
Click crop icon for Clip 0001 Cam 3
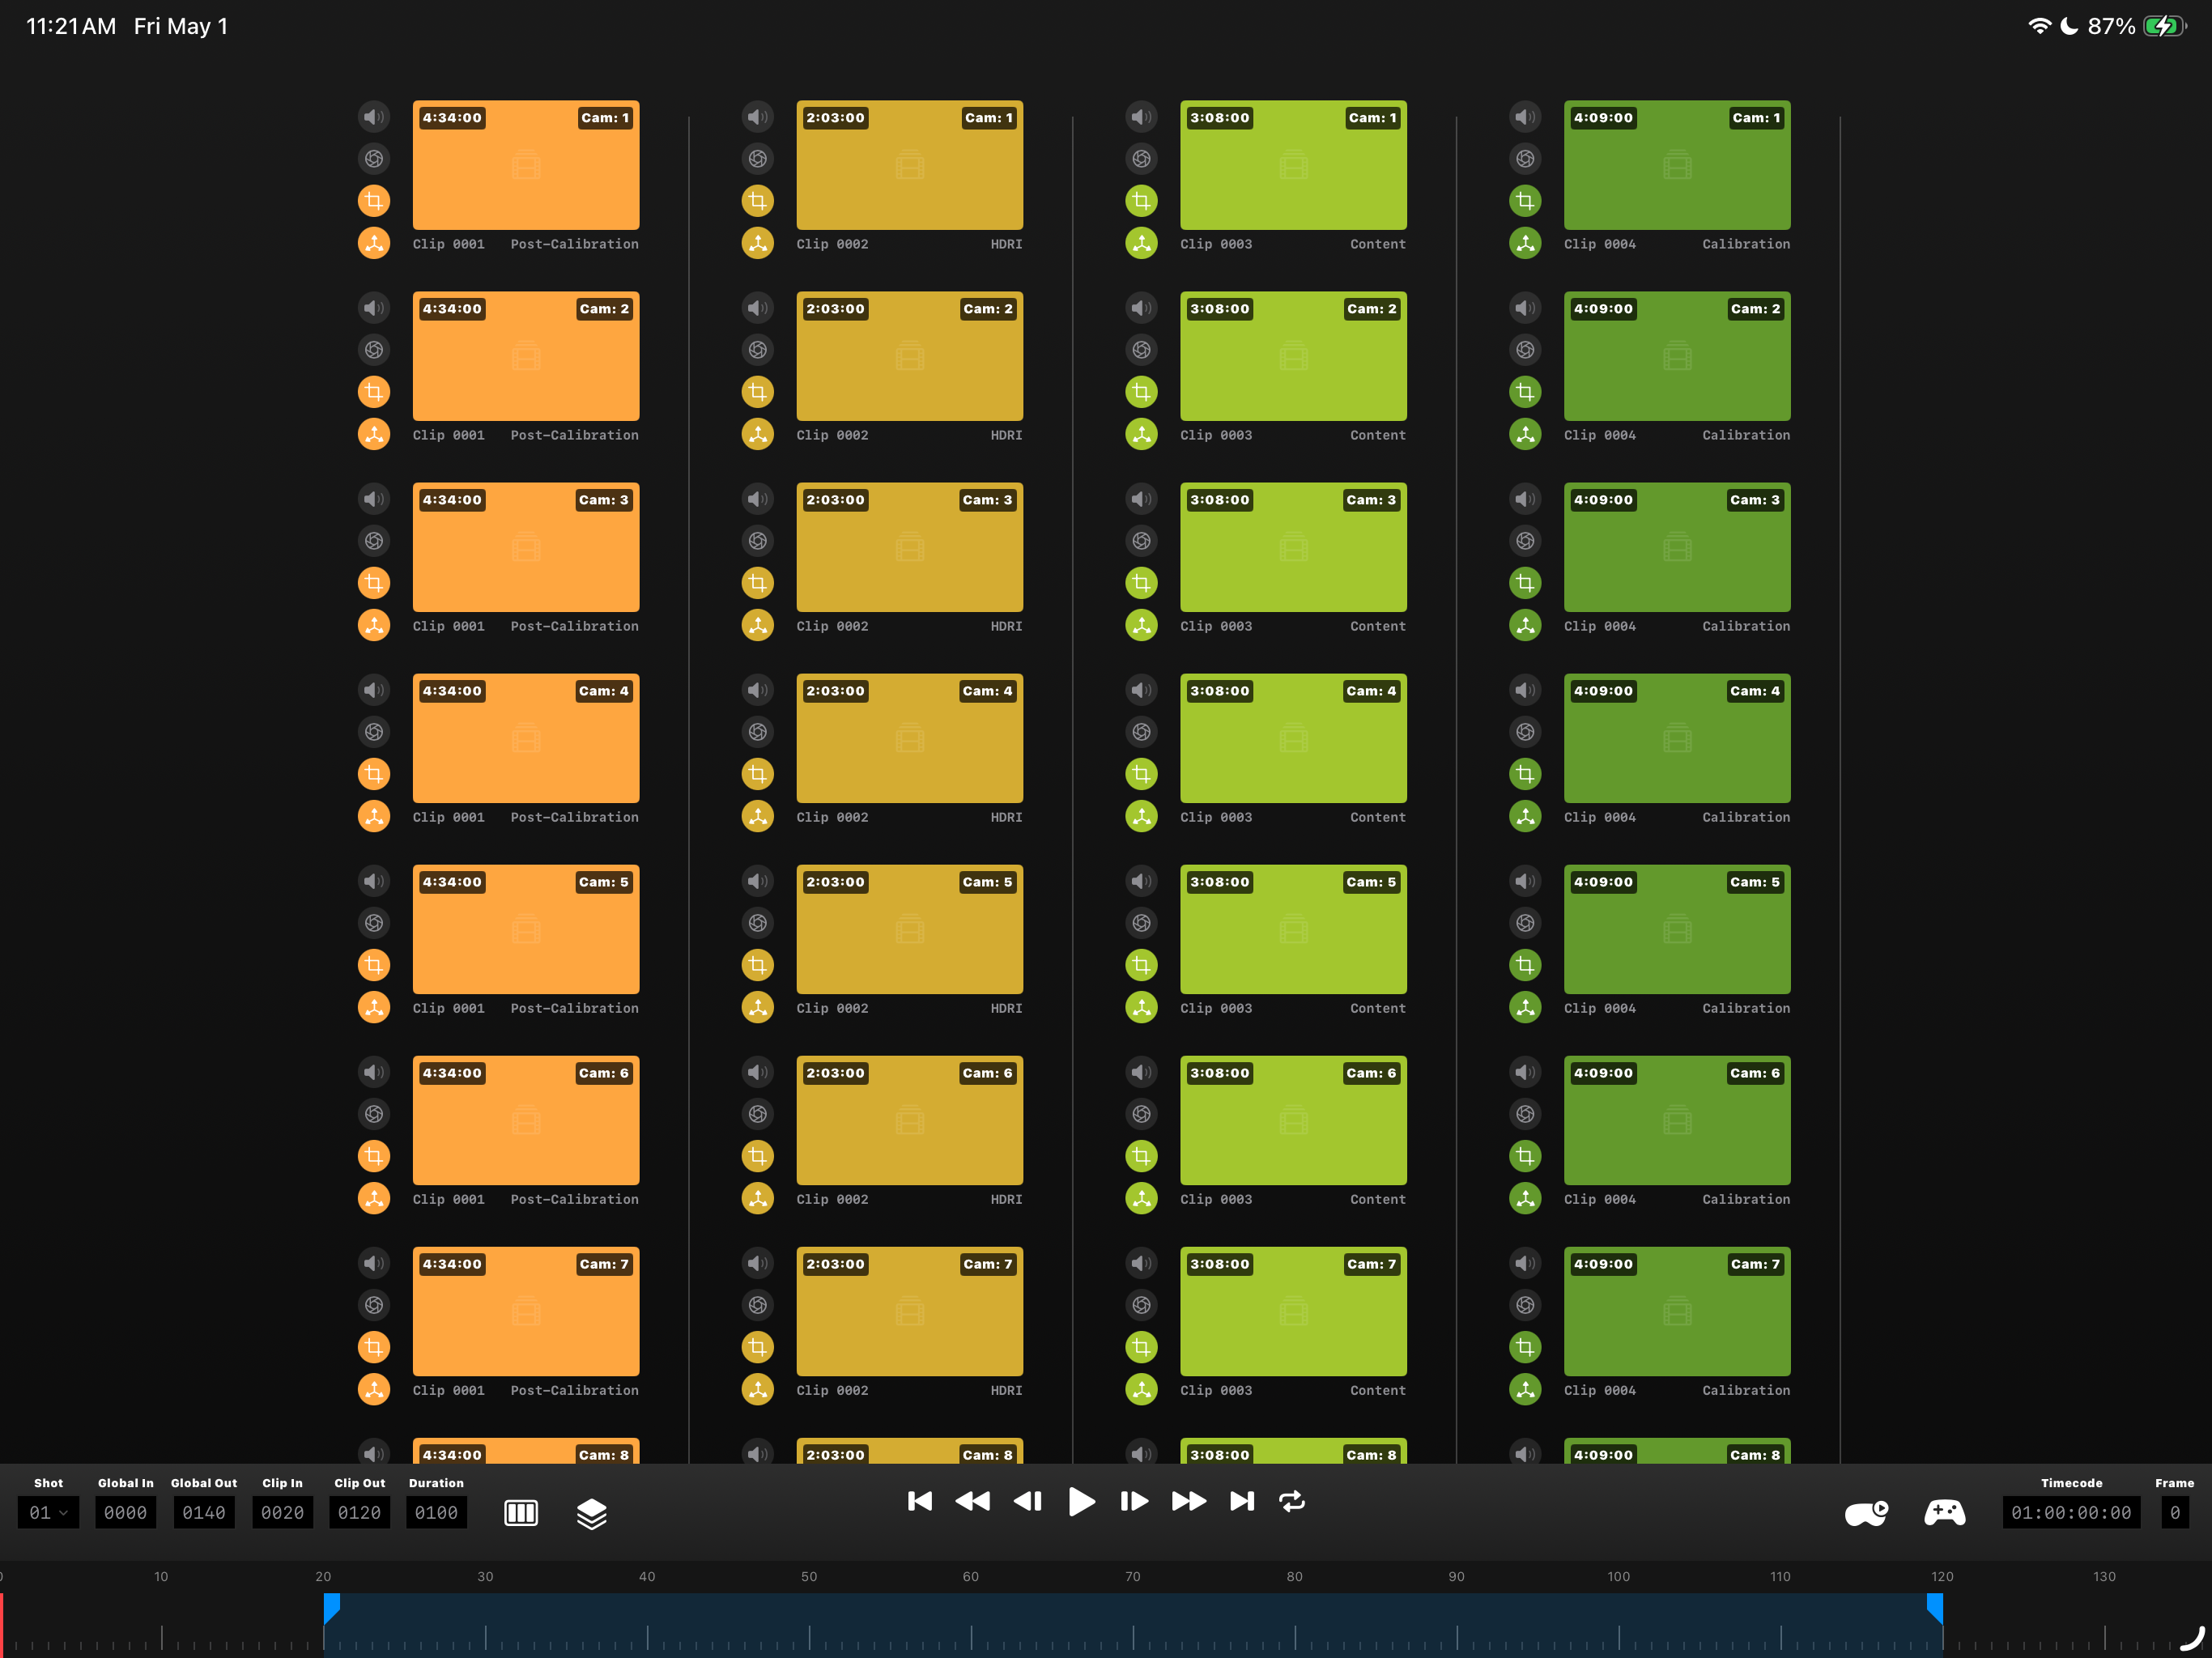(374, 583)
